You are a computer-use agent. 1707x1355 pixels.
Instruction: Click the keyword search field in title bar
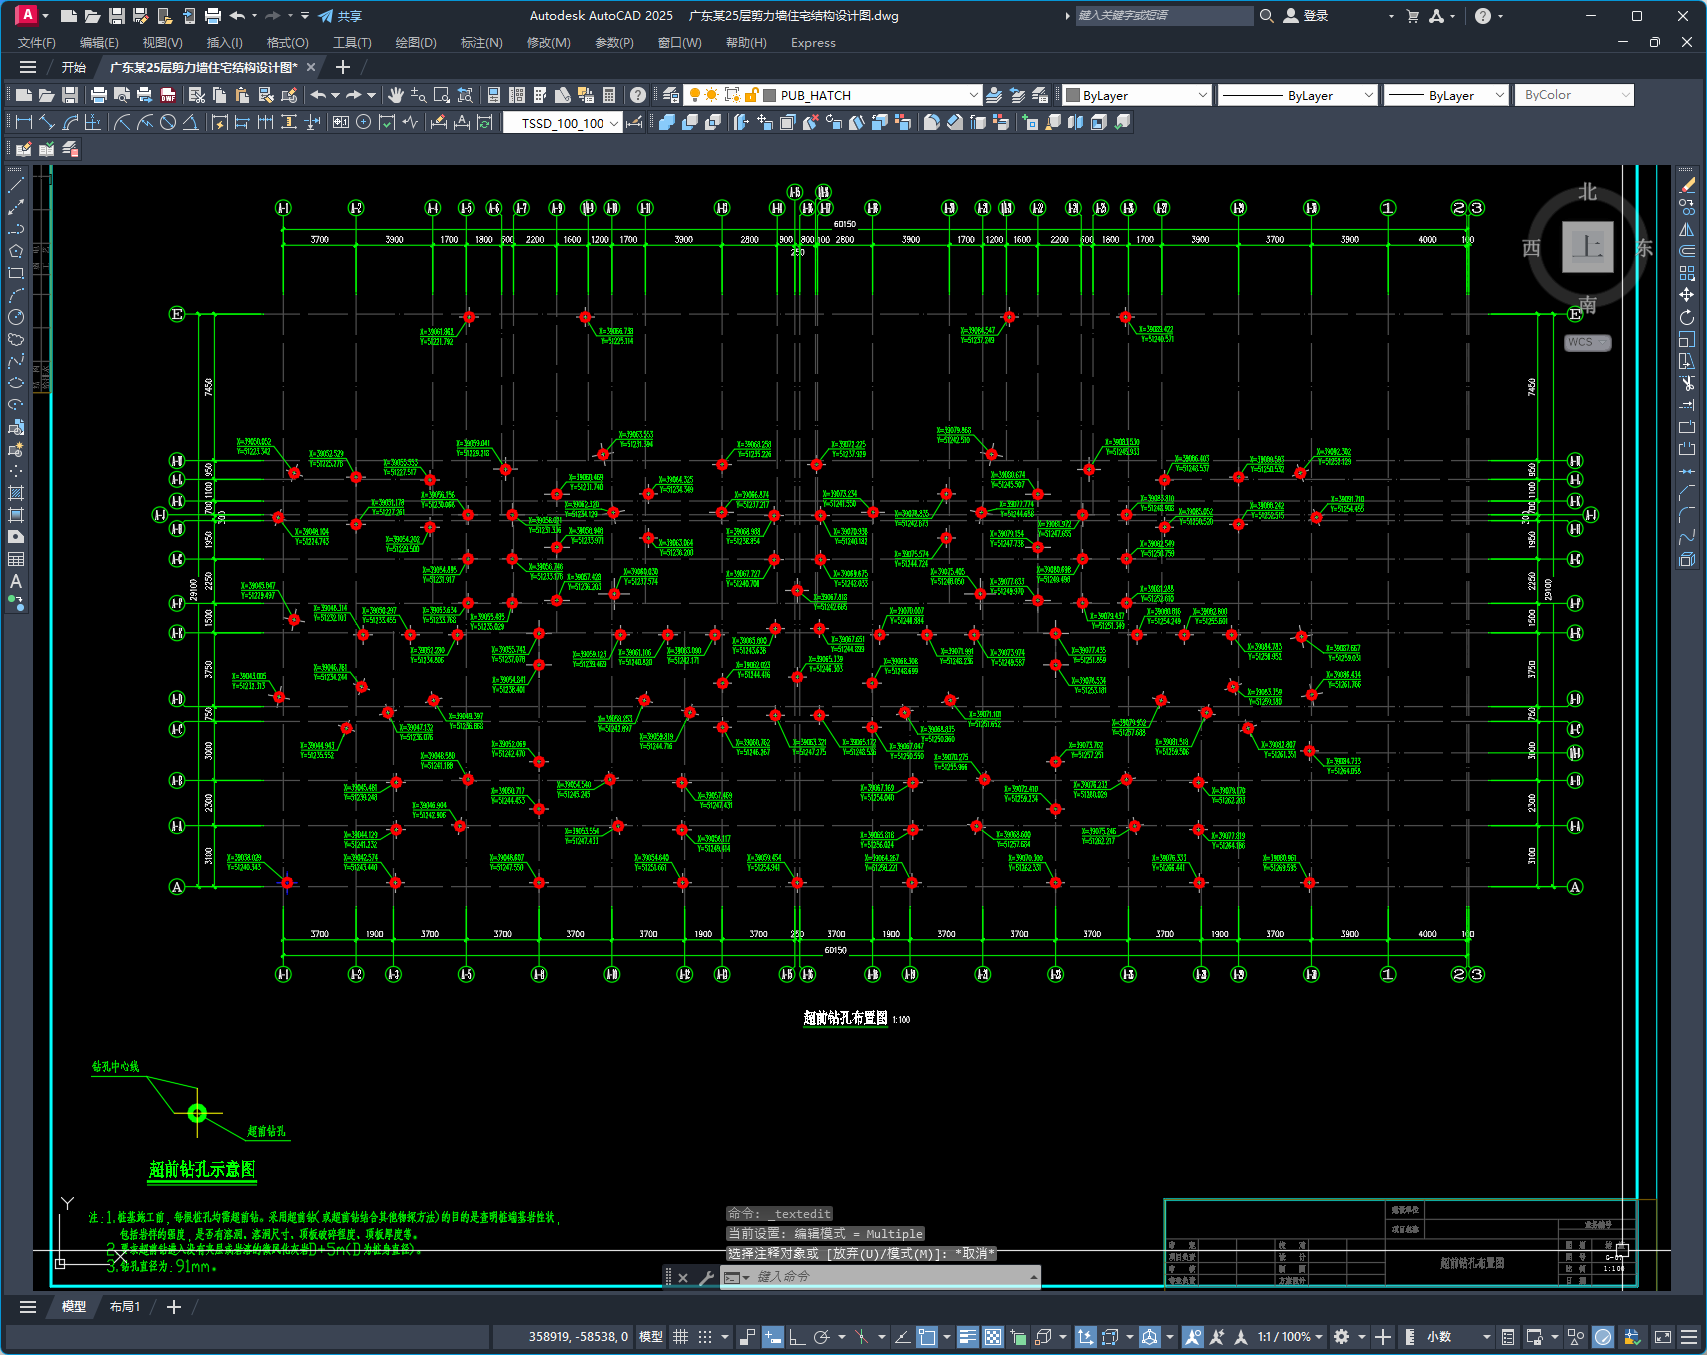[1163, 16]
